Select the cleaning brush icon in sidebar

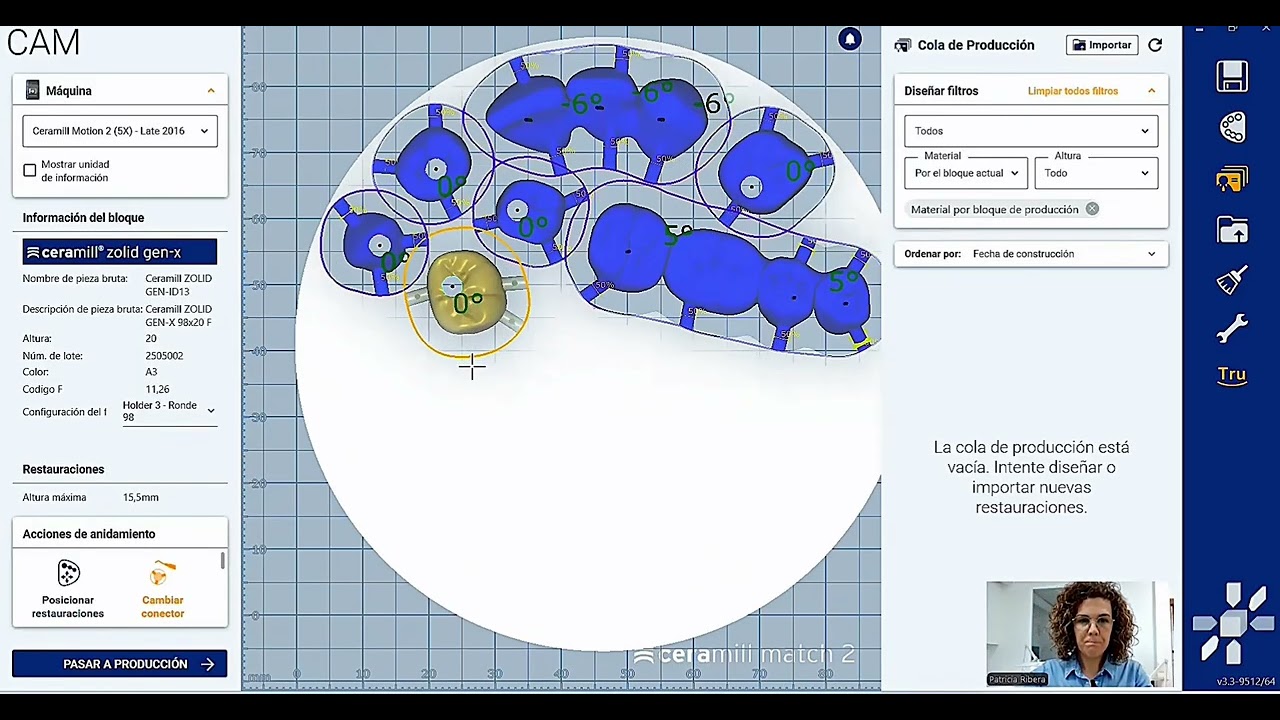pos(1232,280)
